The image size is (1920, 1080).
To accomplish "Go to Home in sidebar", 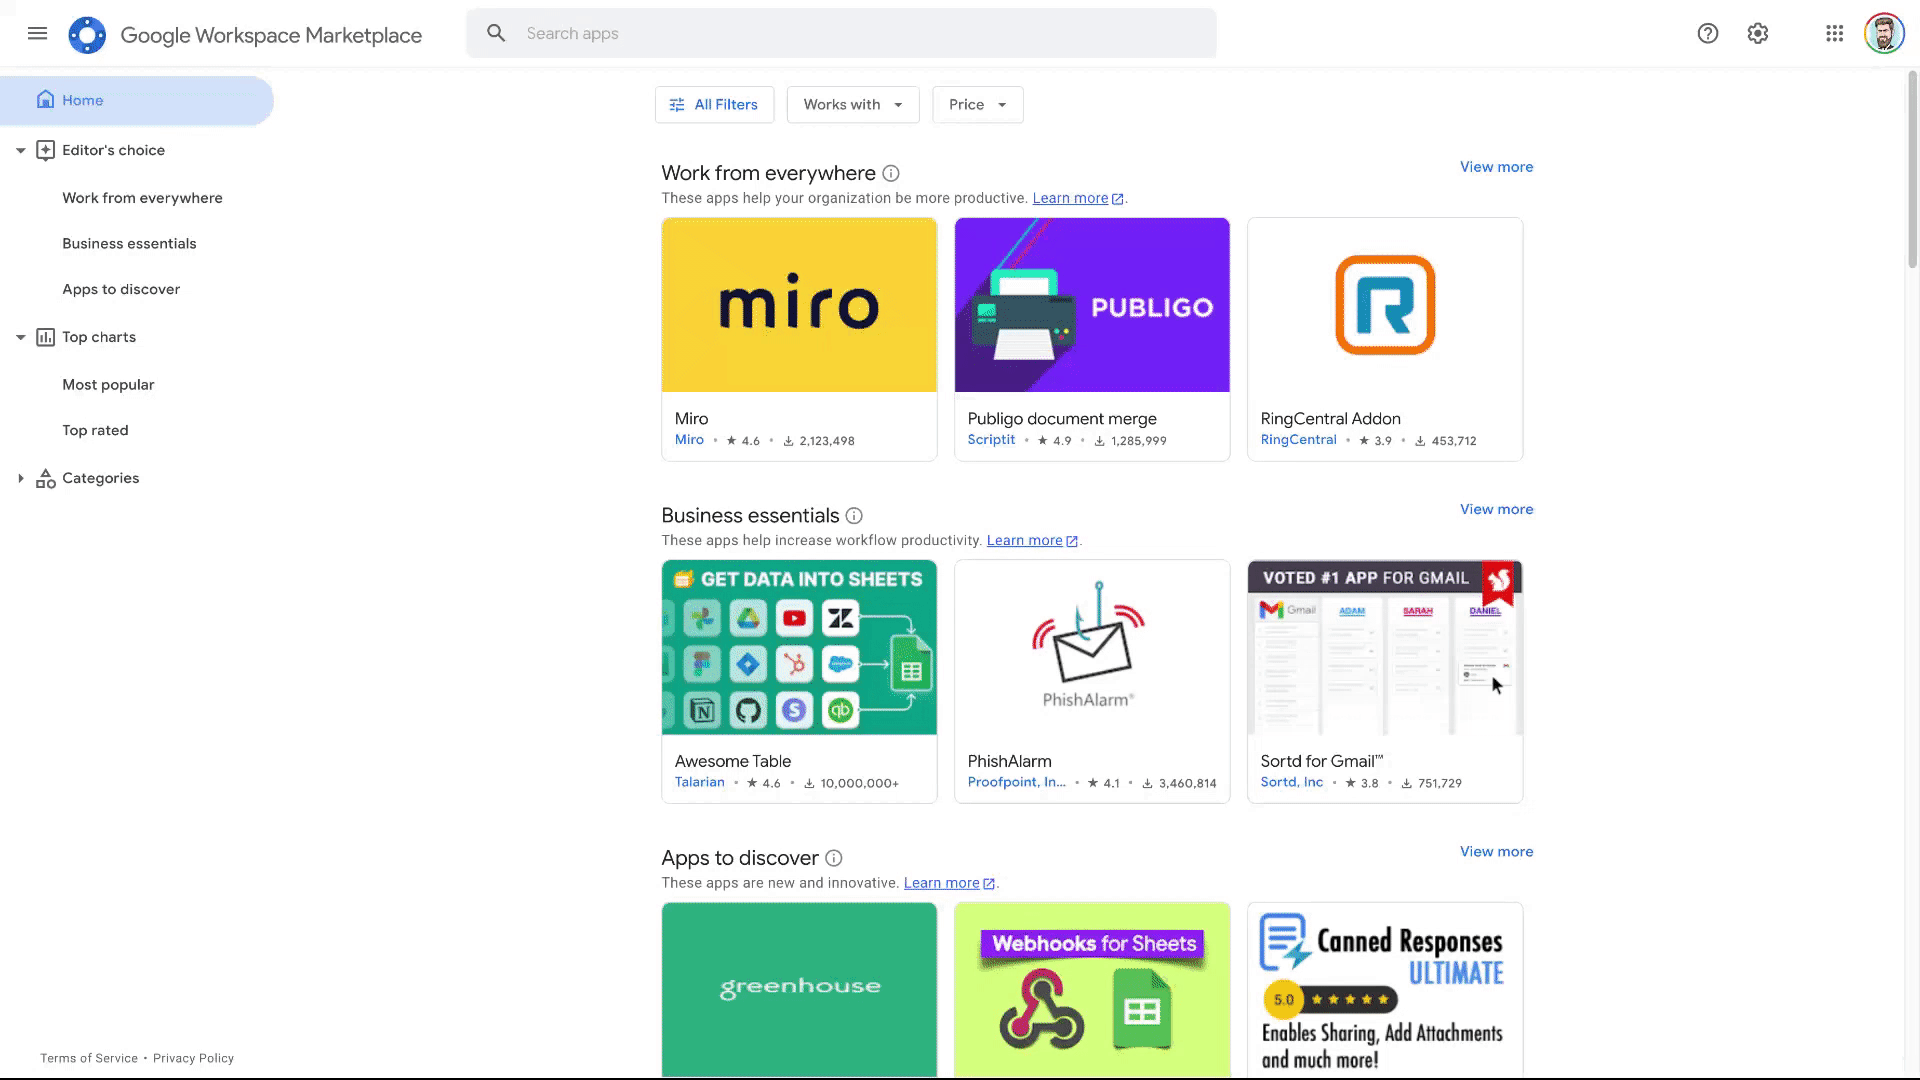I will [136, 100].
